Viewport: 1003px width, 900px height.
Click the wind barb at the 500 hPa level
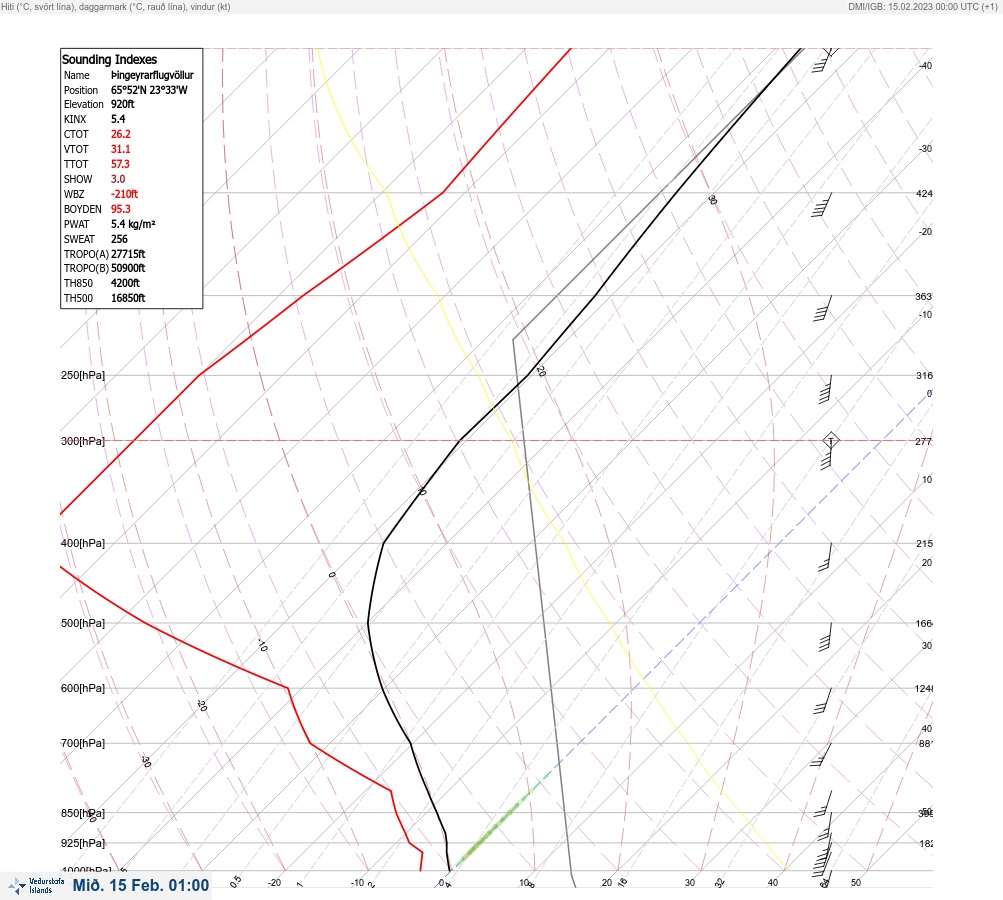pos(826,637)
